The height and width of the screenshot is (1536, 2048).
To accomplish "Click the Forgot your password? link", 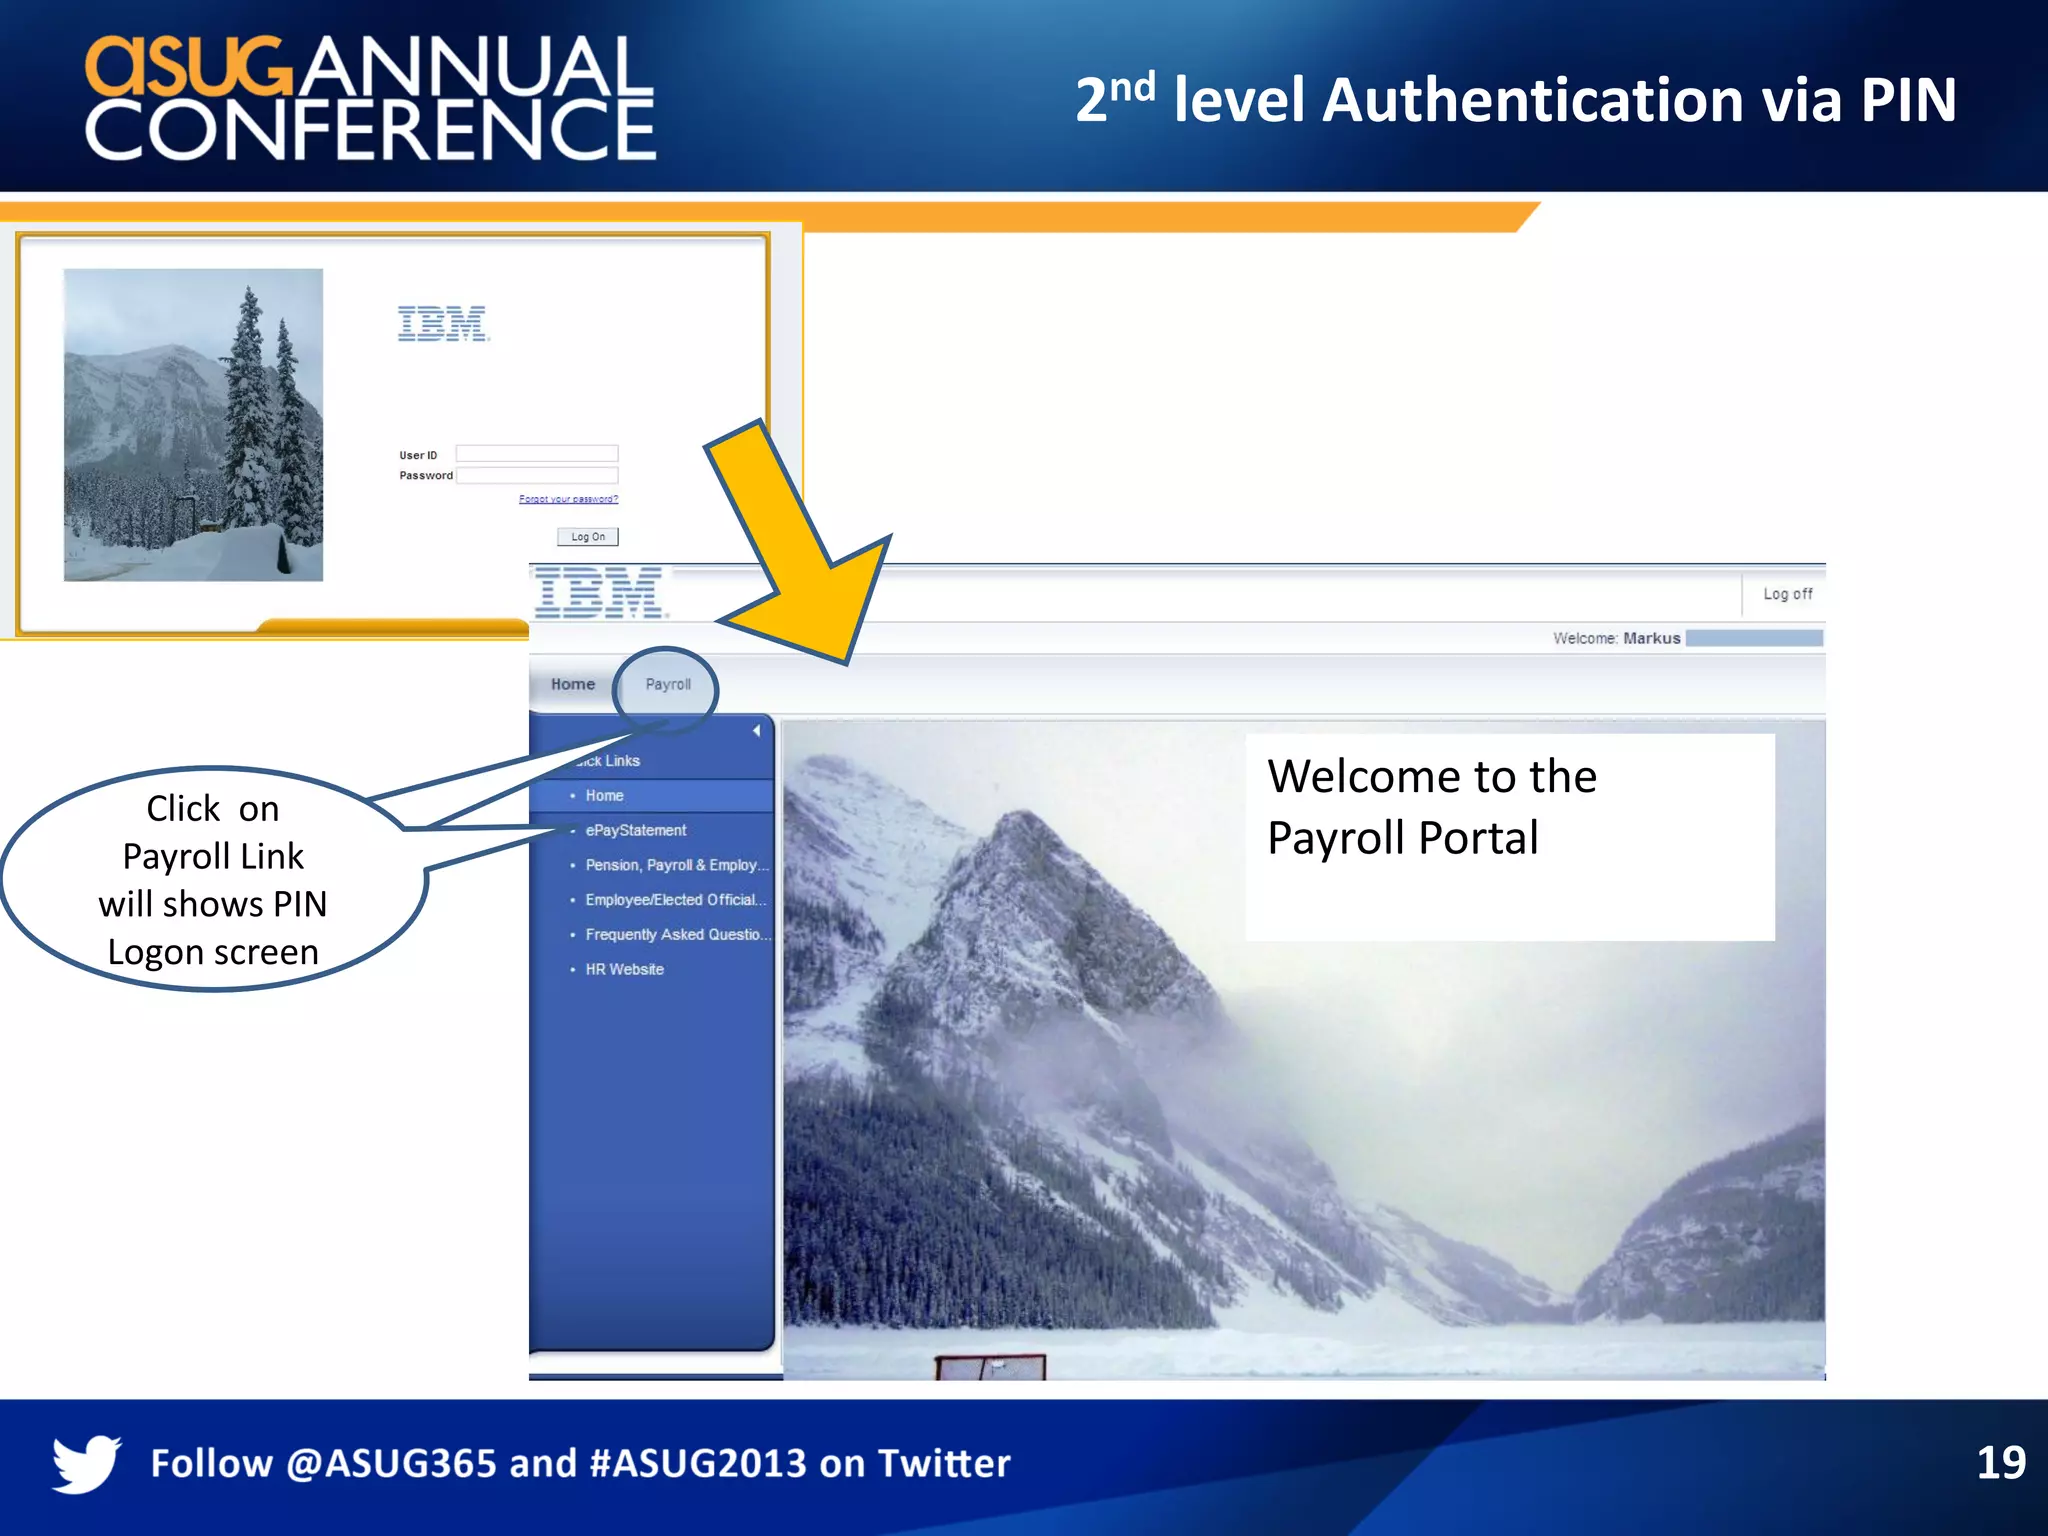I will (568, 499).
